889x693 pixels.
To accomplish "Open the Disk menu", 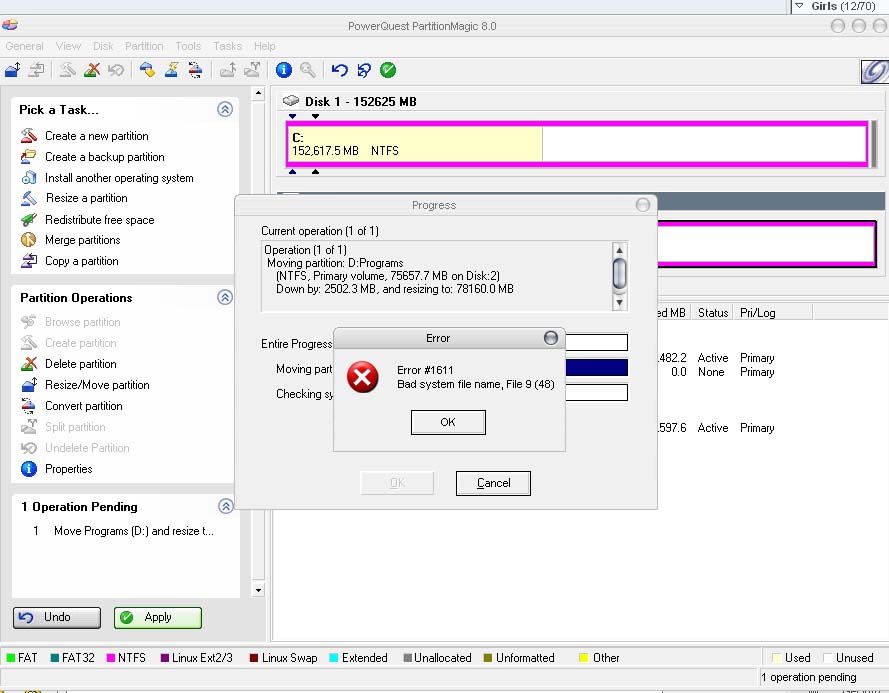I will (x=103, y=46).
